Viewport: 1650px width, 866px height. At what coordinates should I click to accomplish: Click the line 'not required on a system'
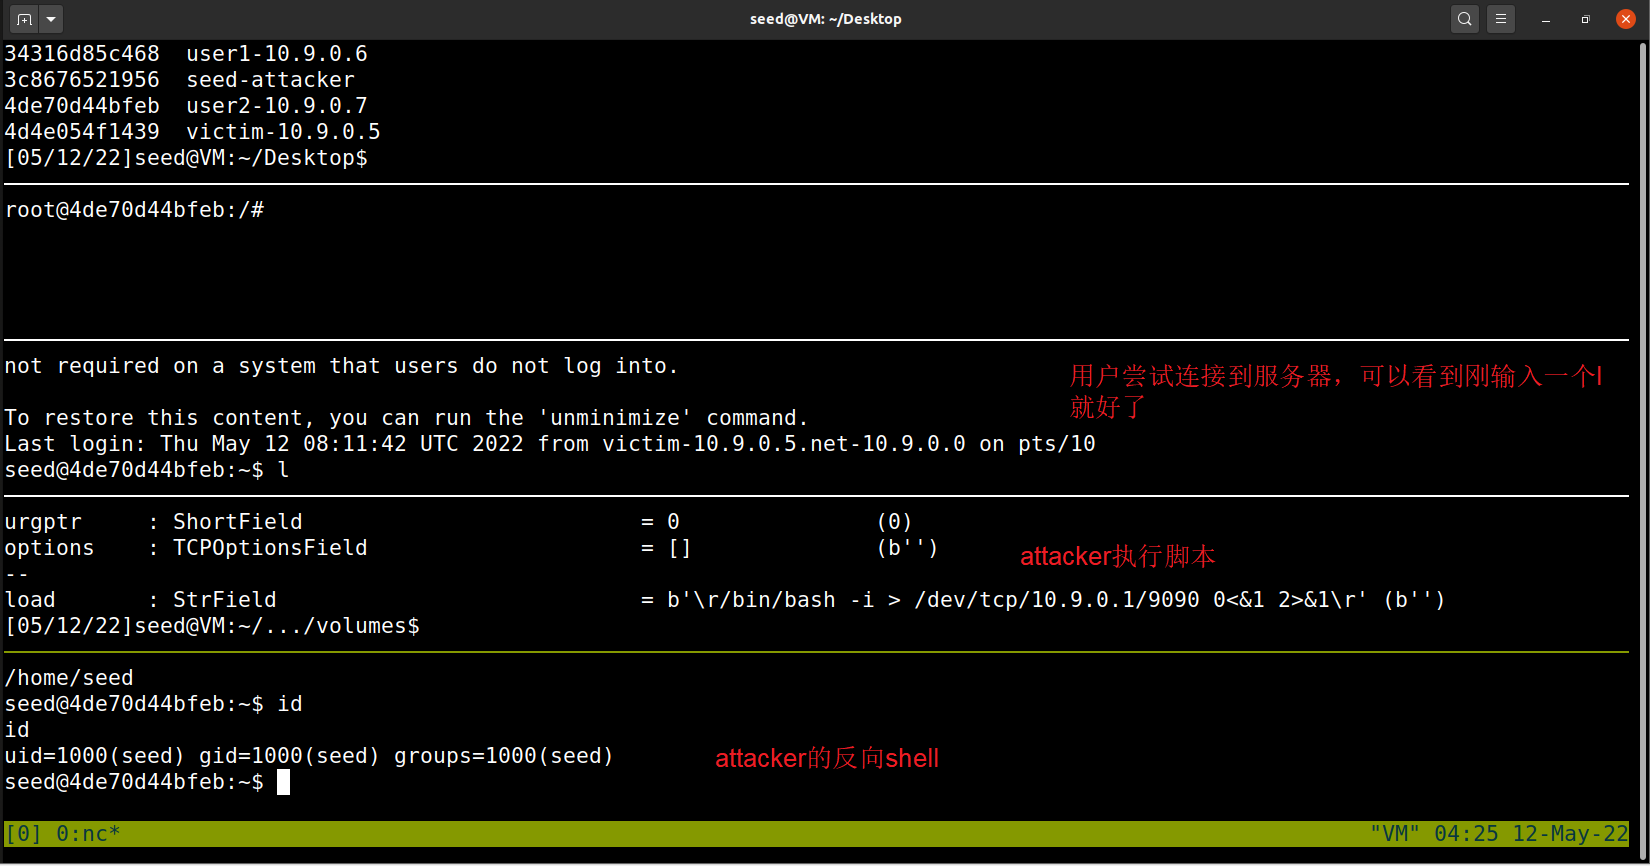(x=341, y=366)
